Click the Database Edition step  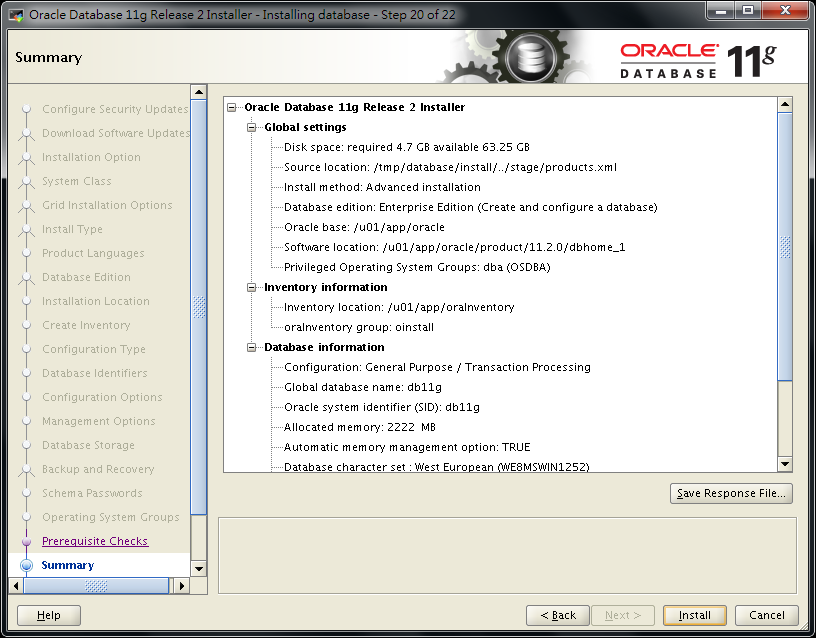tap(86, 277)
